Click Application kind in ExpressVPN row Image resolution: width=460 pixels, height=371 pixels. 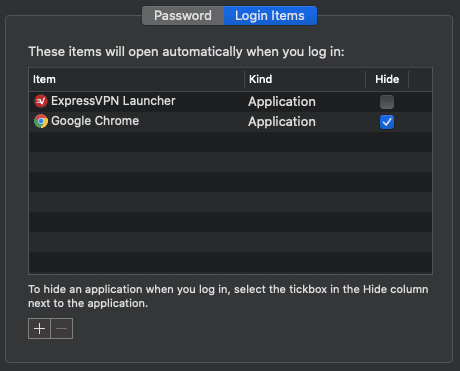282,102
